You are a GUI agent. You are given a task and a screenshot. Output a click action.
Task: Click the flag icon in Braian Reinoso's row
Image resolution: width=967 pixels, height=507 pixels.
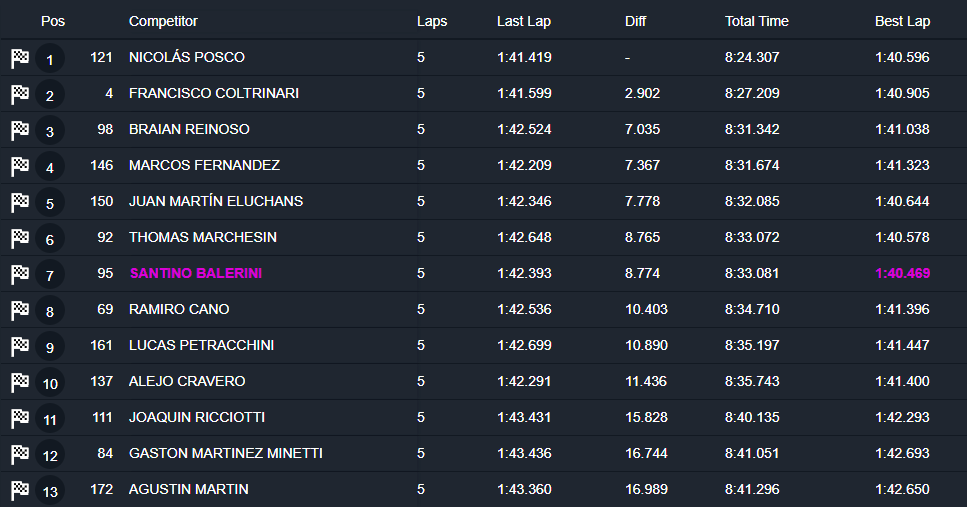click(20, 130)
